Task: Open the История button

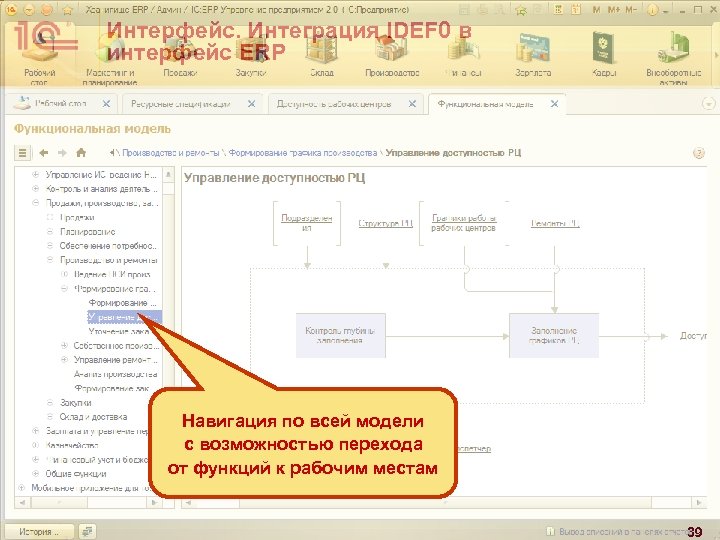Action: click(x=39, y=532)
